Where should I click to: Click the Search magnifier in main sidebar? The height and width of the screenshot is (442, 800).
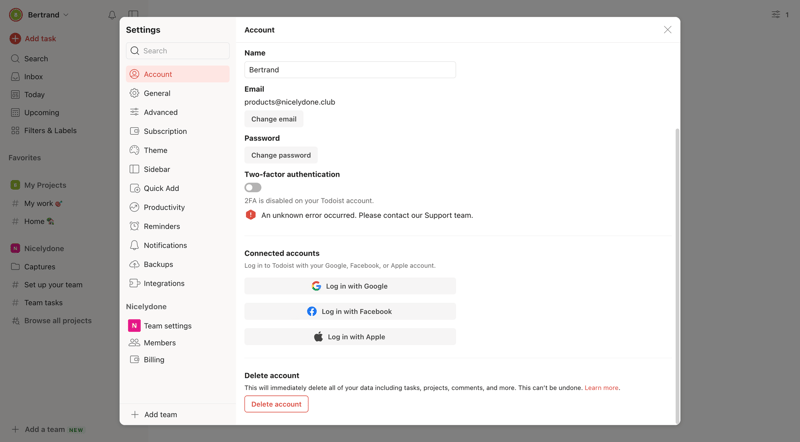pos(15,59)
